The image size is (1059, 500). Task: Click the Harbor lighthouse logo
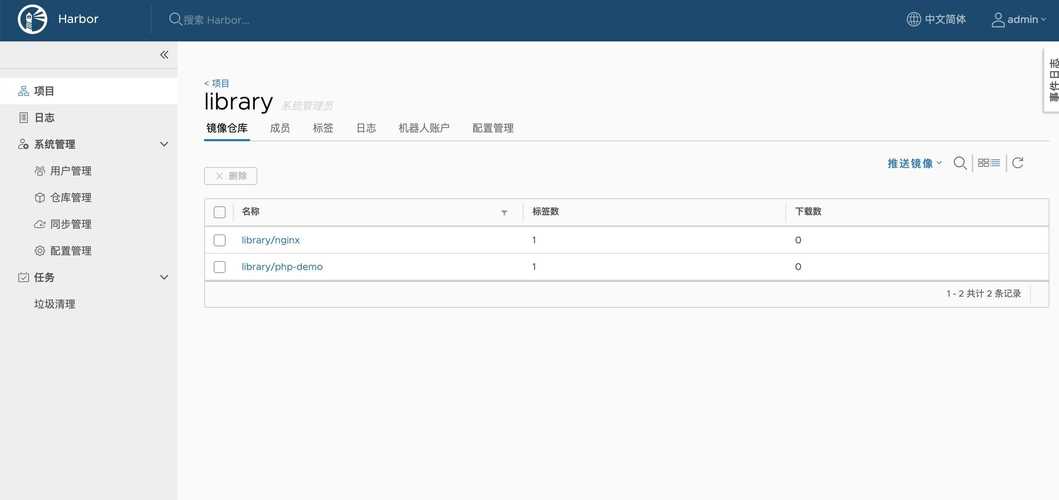32,20
